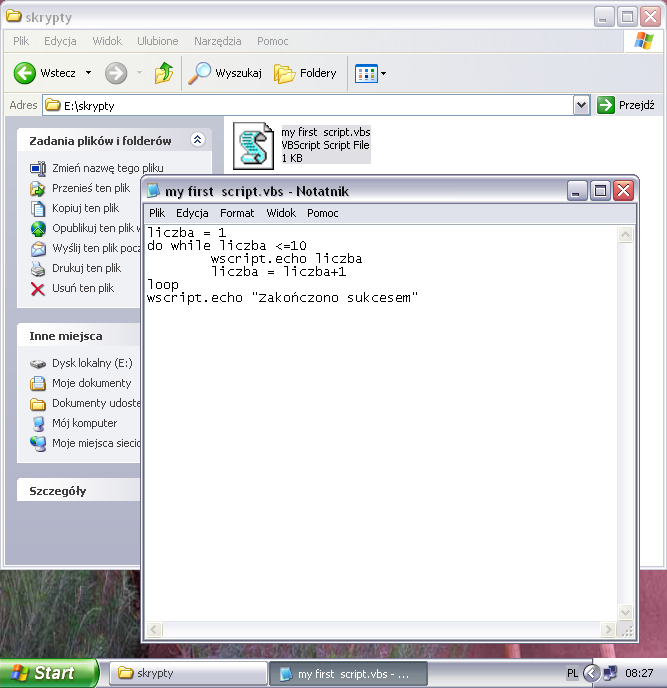
Task: Select the my first script.vbs file icon
Action: pos(253,146)
